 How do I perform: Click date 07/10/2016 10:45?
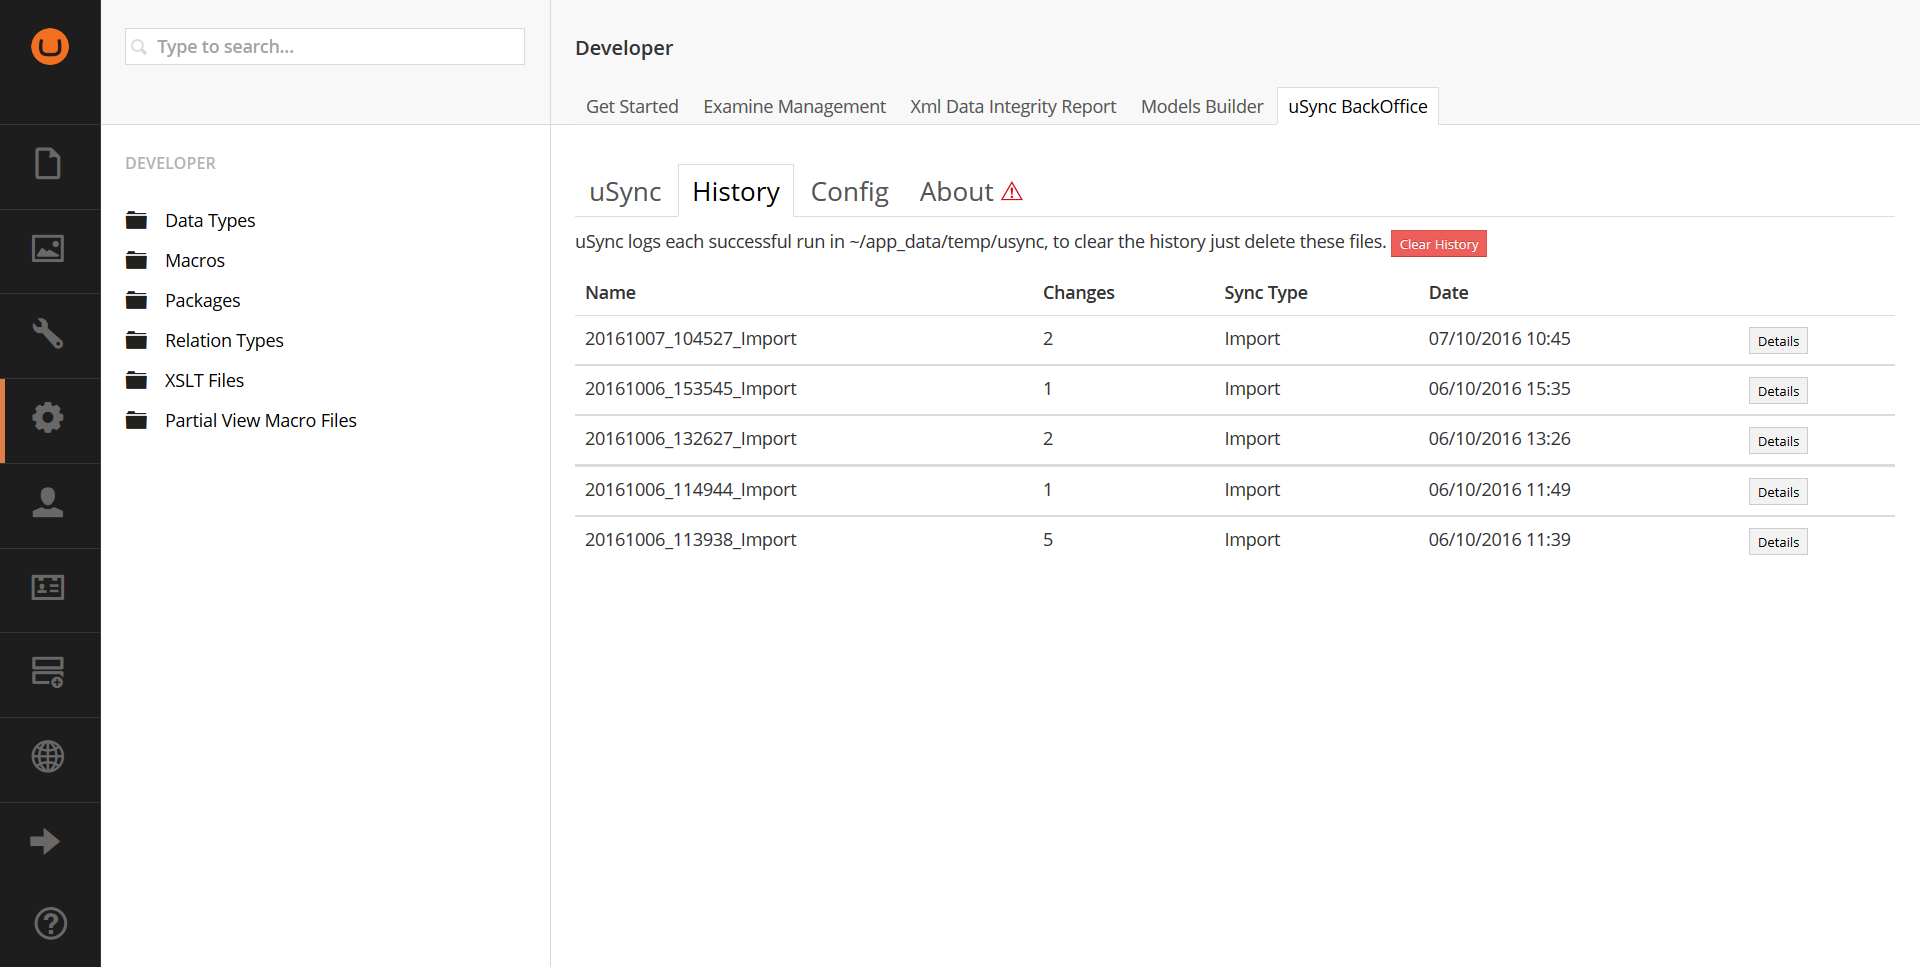[1500, 339]
